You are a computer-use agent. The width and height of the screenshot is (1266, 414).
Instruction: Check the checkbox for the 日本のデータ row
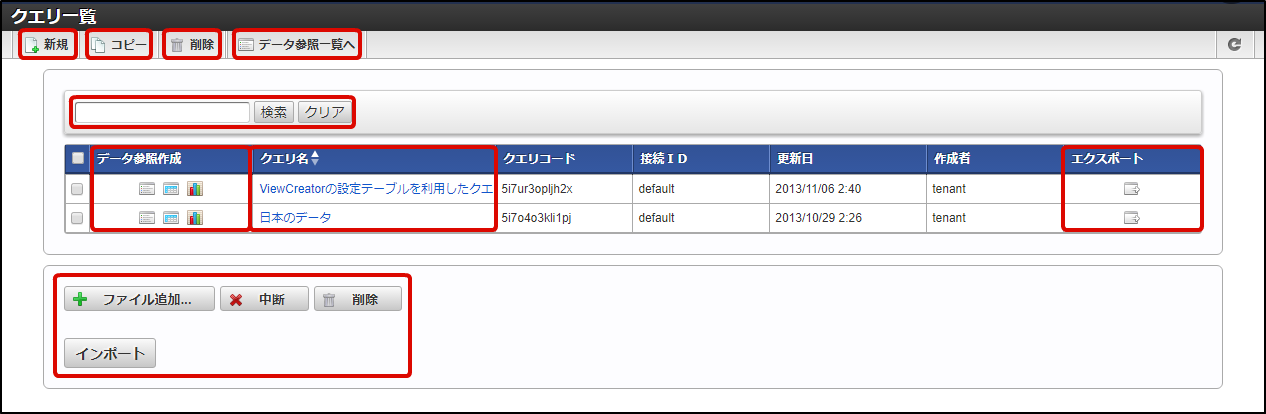tap(78, 217)
